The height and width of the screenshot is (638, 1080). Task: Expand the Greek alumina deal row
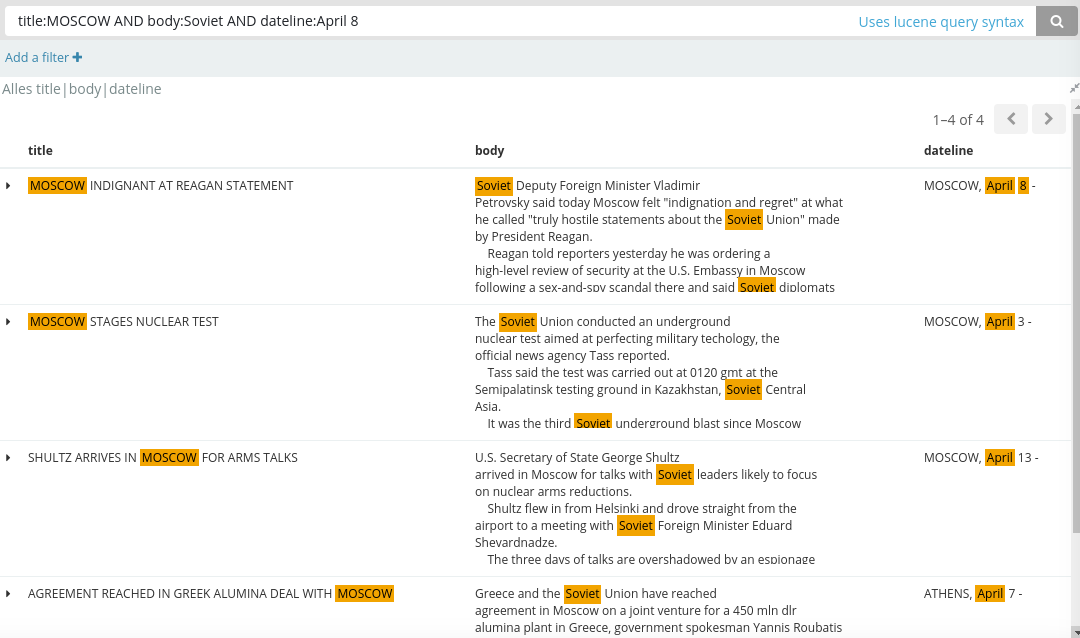8,594
